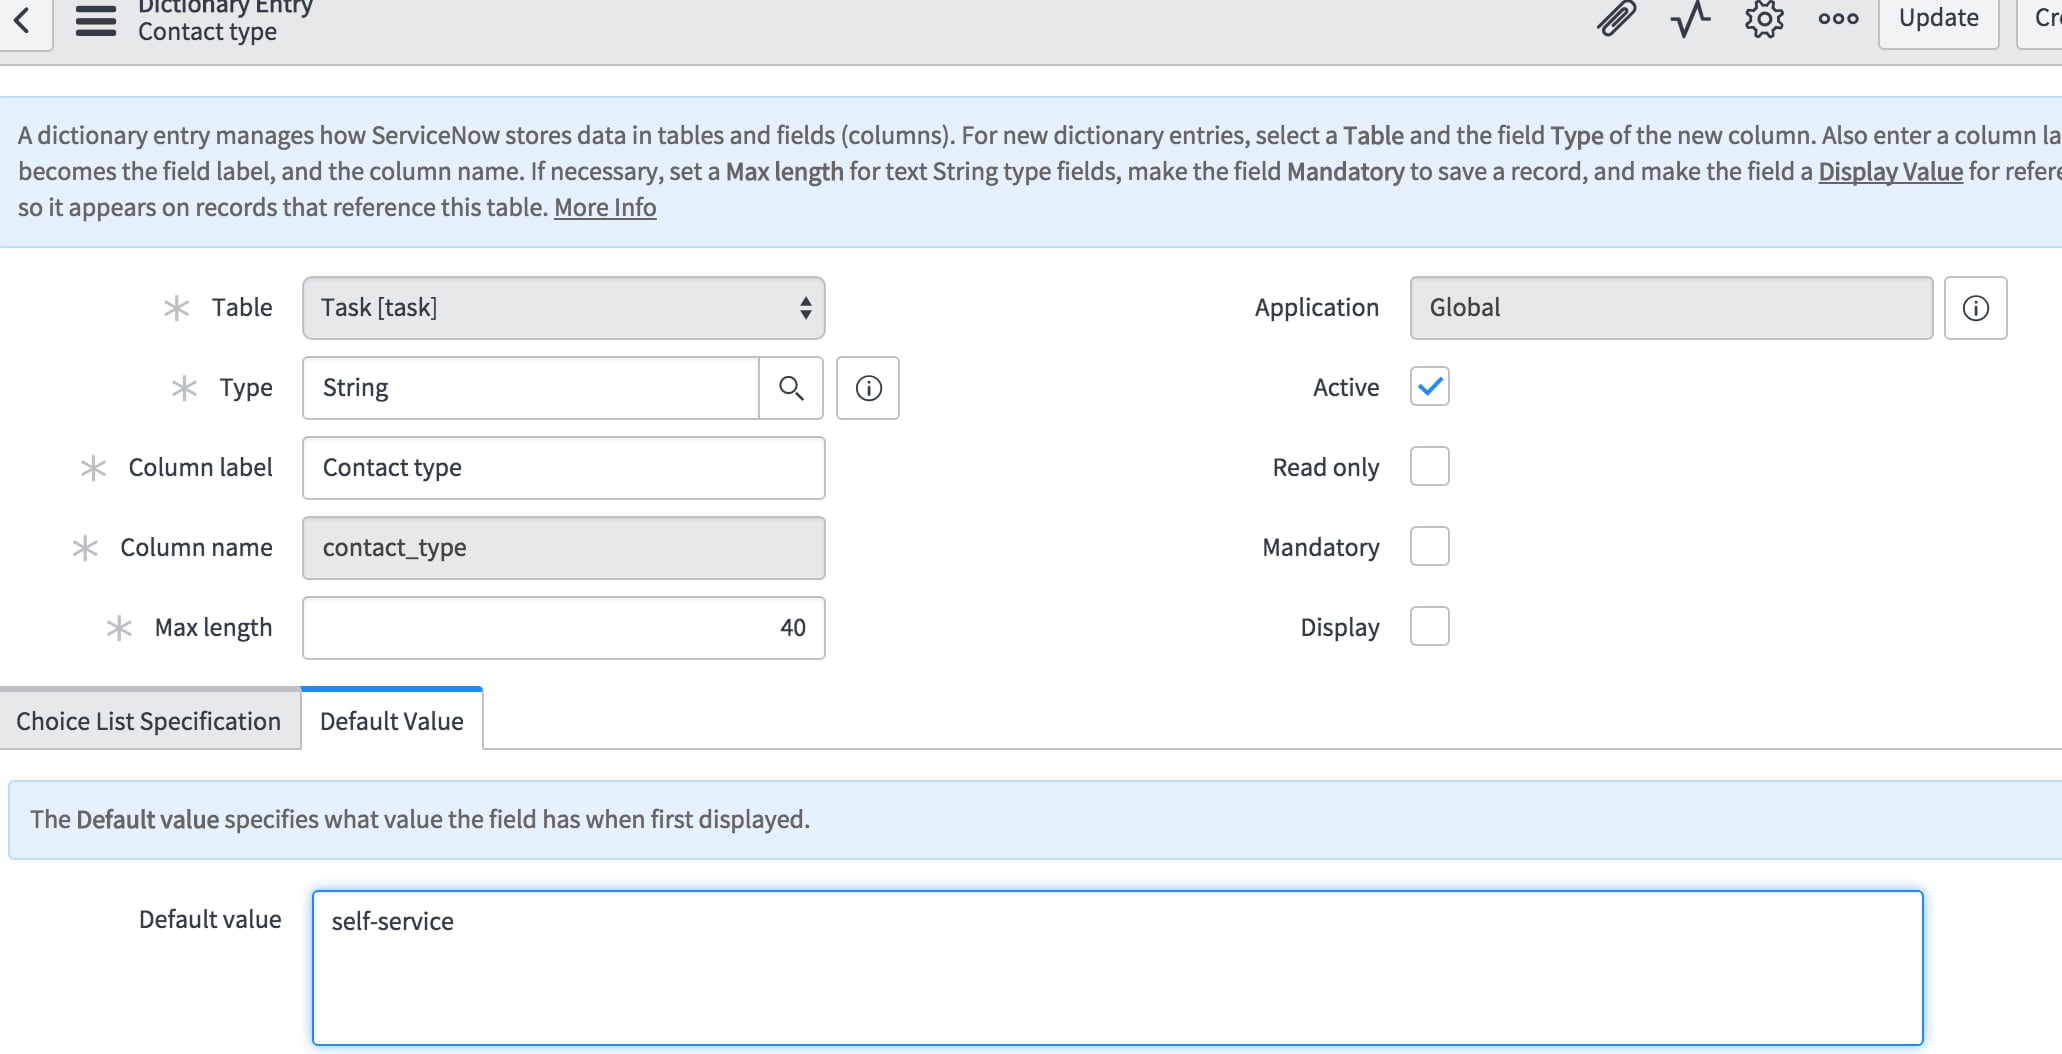Click the Update button
The height and width of the screenshot is (1054, 2062).
click(x=1937, y=17)
